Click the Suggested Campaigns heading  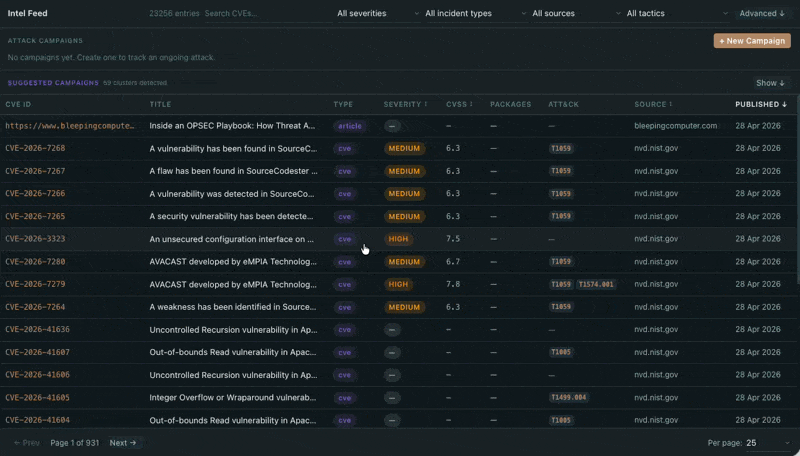[x=53, y=83]
